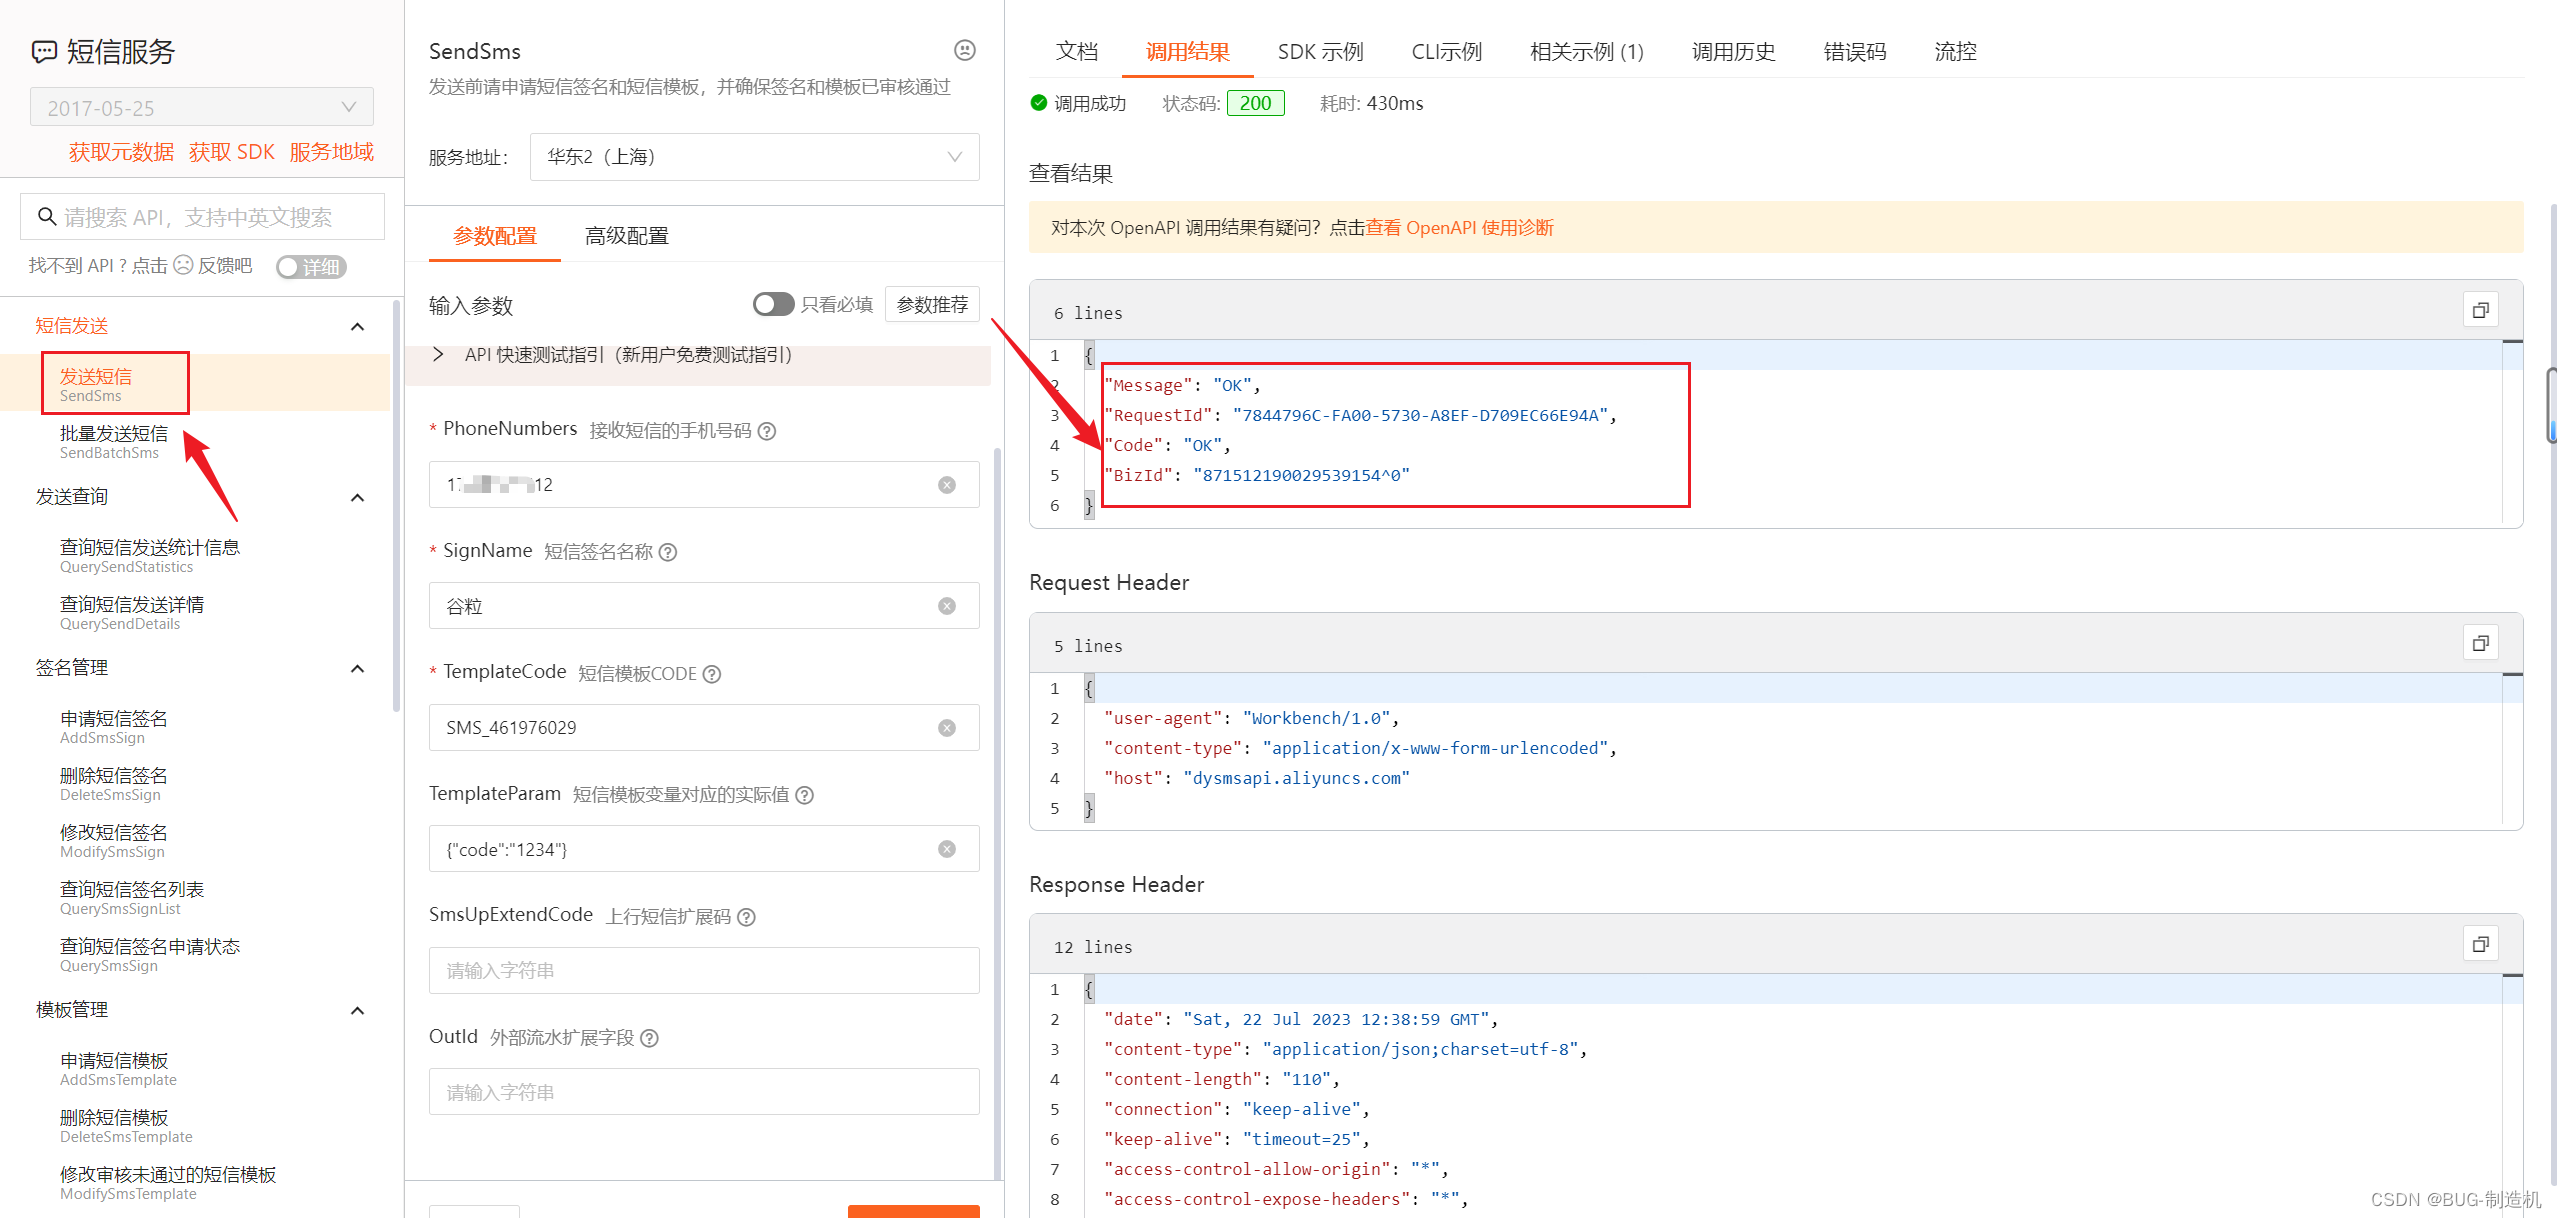Image resolution: width=2557 pixels, height=1218 pixels.
Task: Open the 高级配置 tab
Action: [x=626, y=236]
